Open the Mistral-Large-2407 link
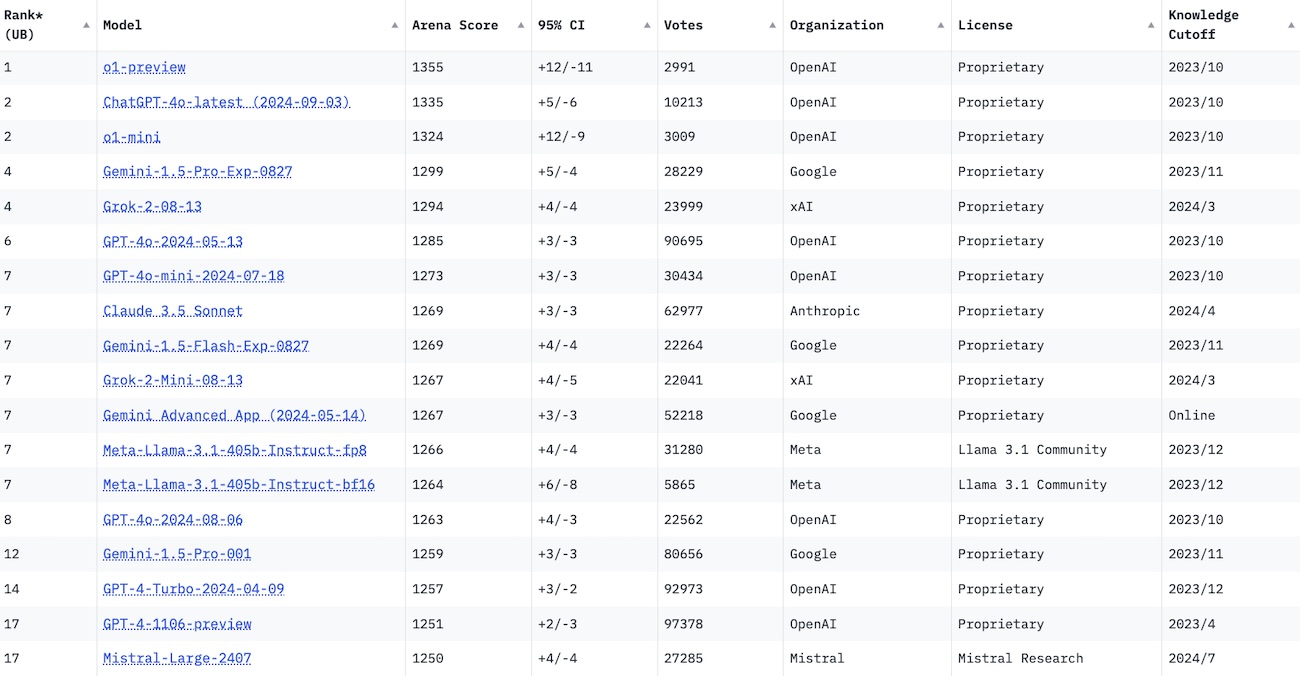 coord(177,658)
